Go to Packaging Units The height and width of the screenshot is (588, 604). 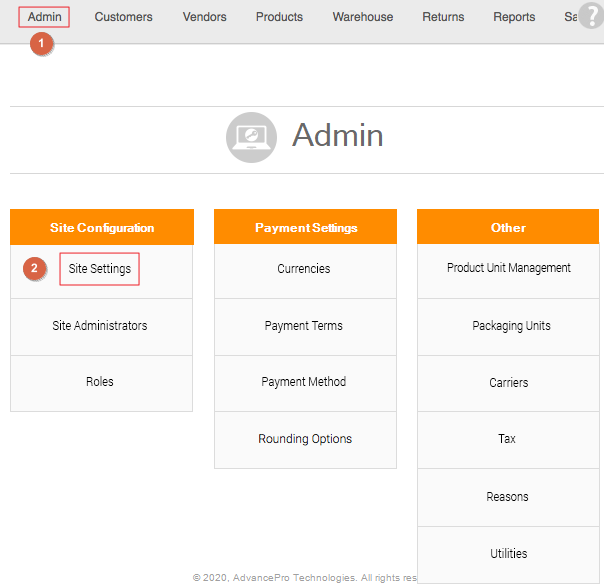coord(509,326)
